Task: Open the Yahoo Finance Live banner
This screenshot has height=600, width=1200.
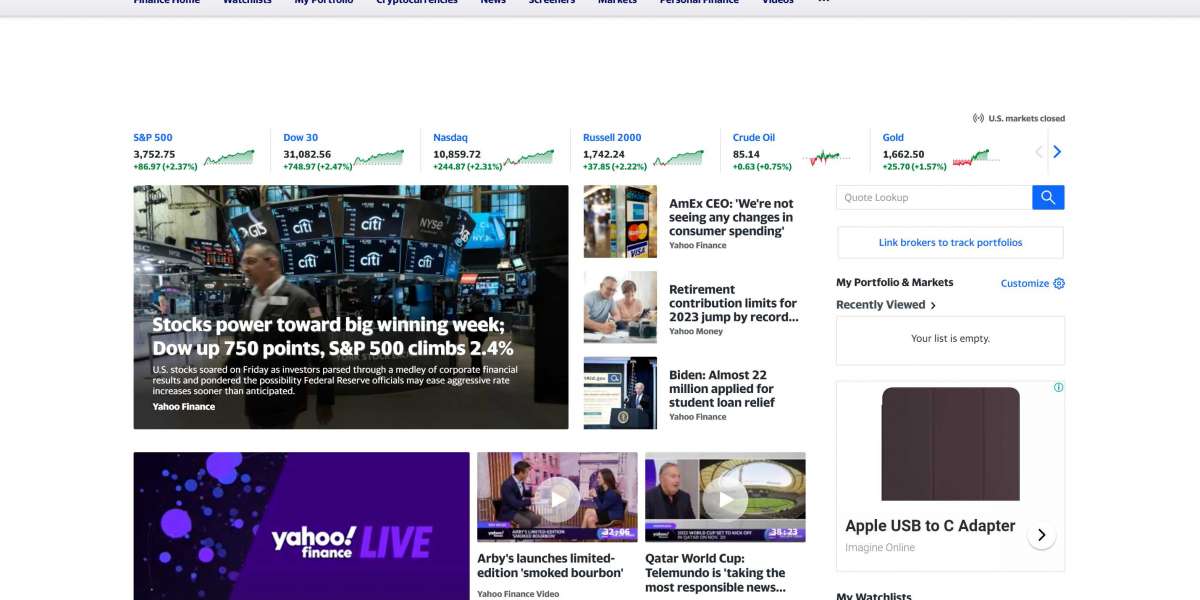Action: 301,526
